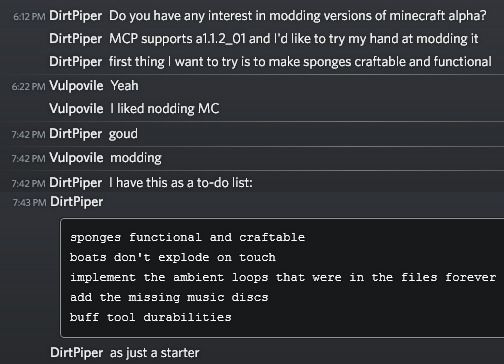504x364 pixels.
Task: Click the 'I liked nodding MC' message
Action: click(165, 109)
